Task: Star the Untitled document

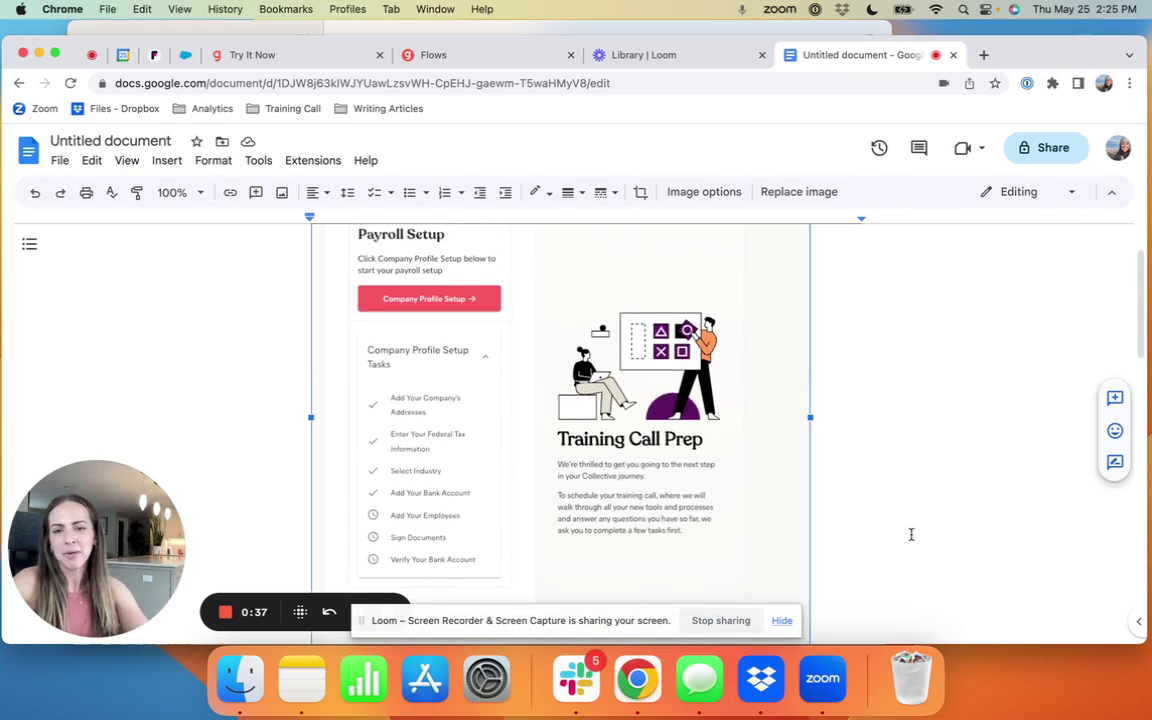Action: 196,141
